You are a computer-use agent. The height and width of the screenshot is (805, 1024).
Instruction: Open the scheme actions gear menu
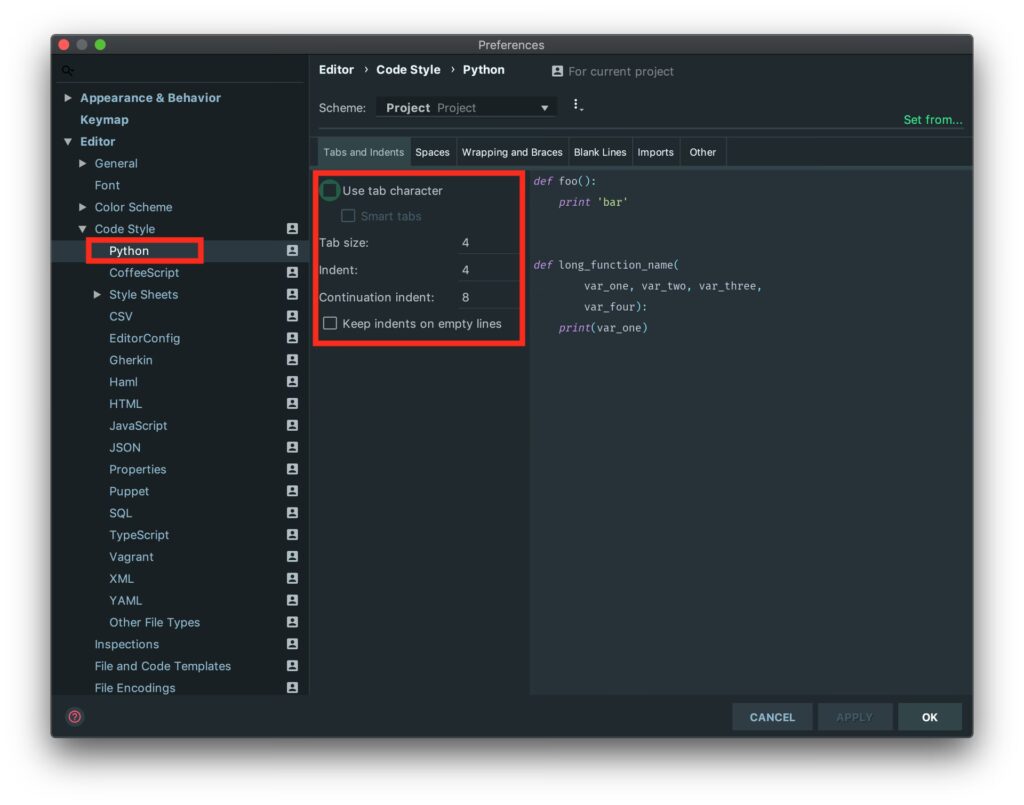point(577,105)
